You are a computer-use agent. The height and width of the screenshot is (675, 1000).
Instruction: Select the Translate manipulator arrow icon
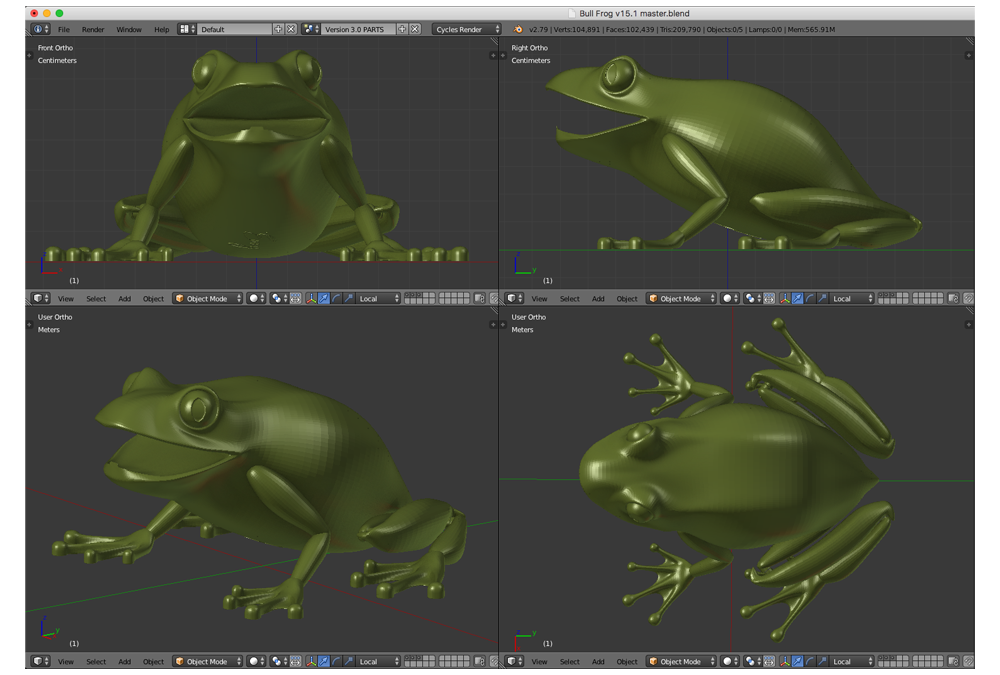(323, 298)
